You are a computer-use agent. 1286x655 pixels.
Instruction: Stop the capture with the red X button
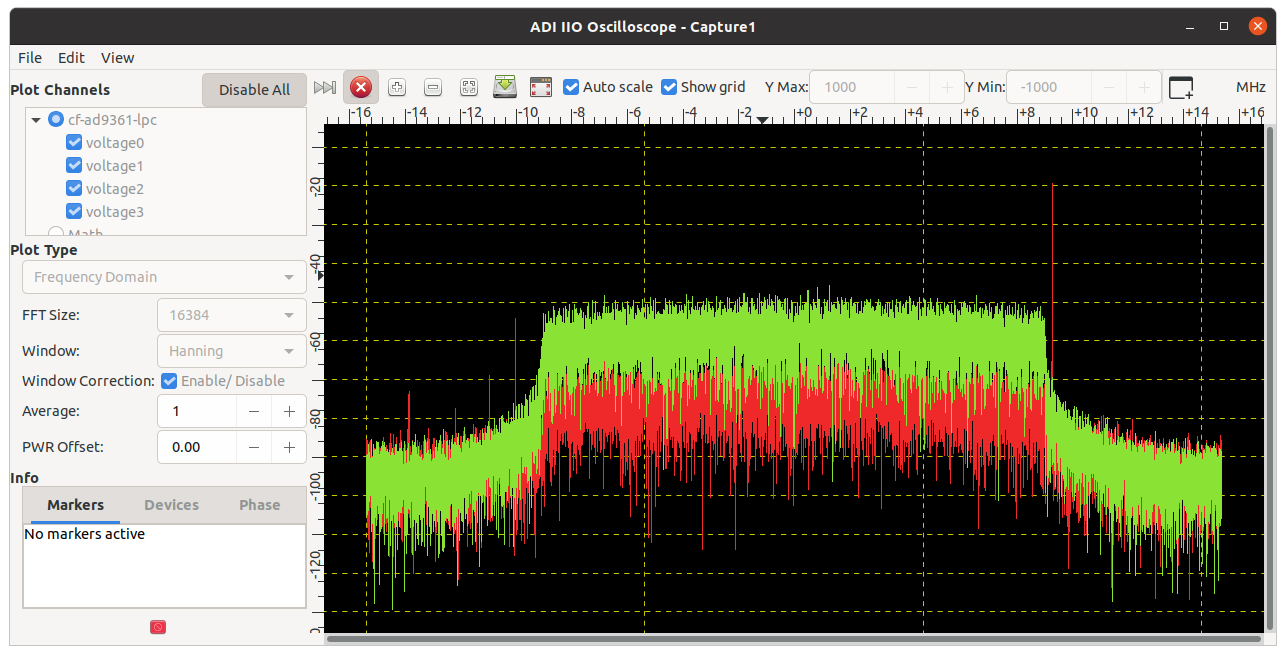point(361,88)
